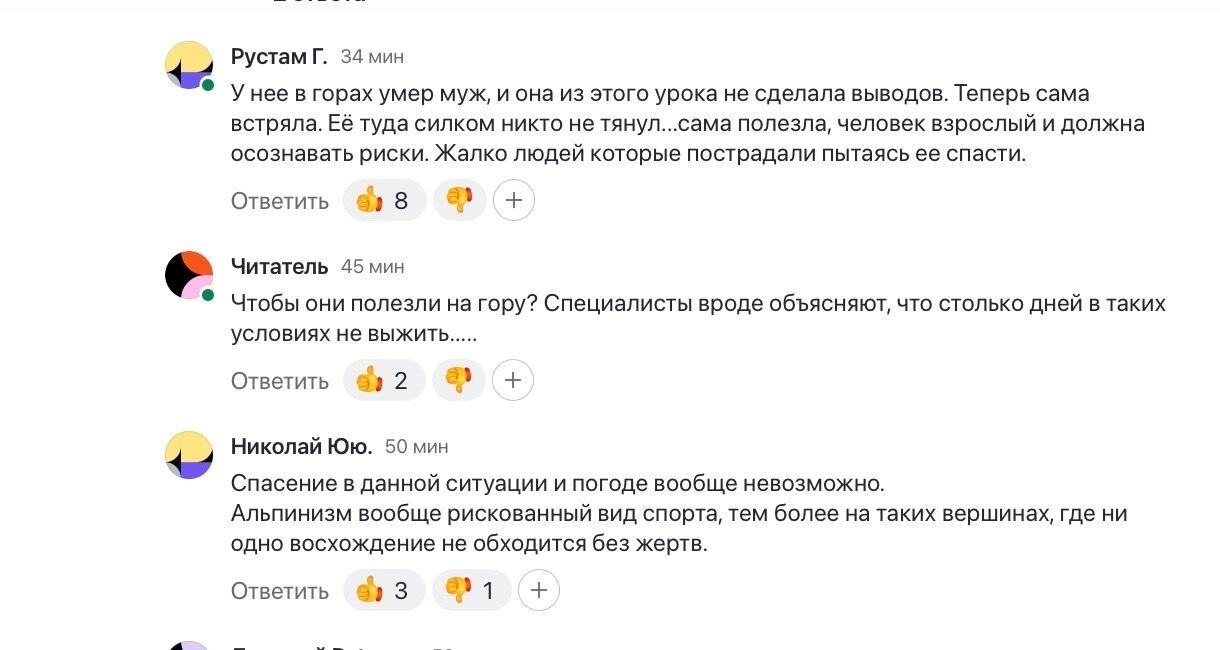
Task: Open the Николай Юю. username link
Action: (301, 446)
